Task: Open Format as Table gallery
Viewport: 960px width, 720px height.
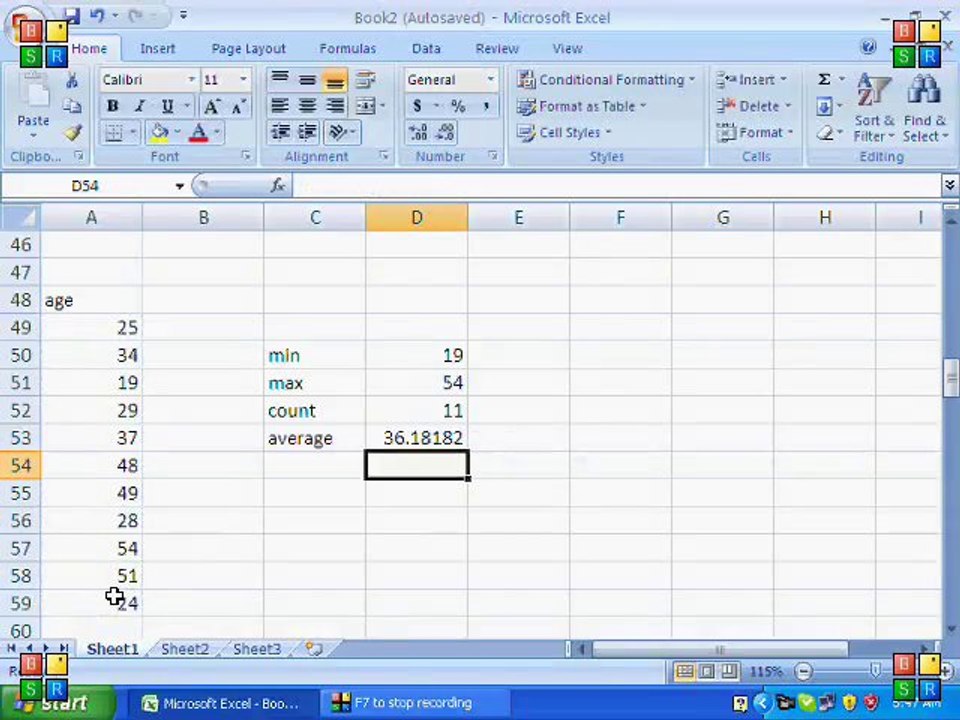Action: click(582, 107)
